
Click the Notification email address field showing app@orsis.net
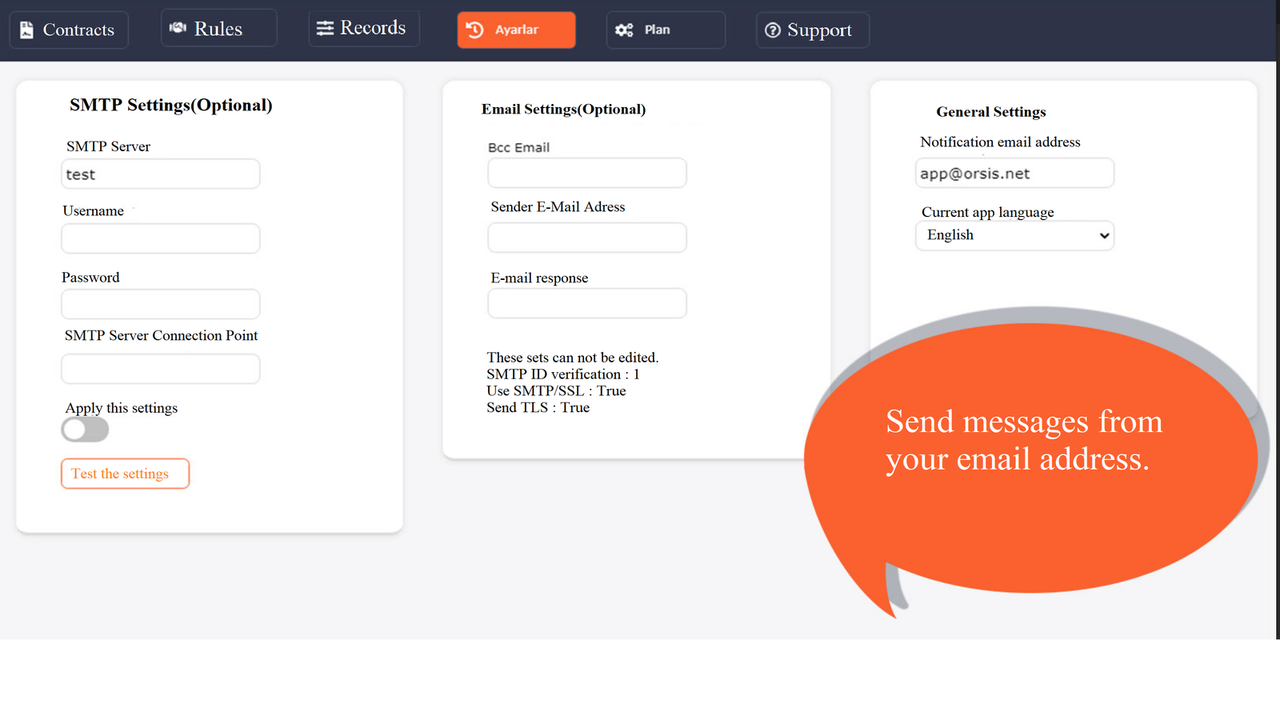[1014, 172]
